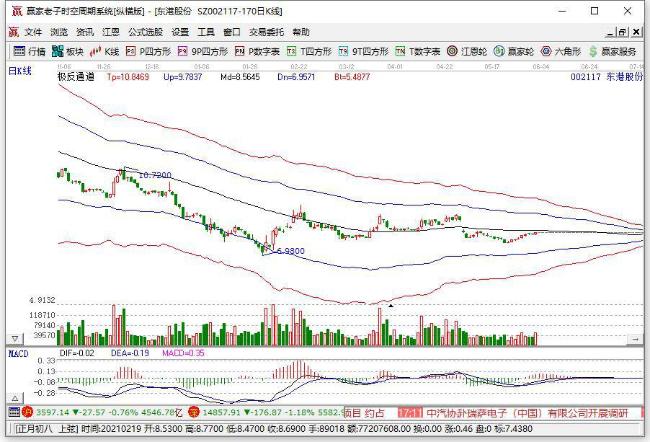650x442 pixels.
Task: Click the app logo in title bar
Action: click(x=17, y=11)
